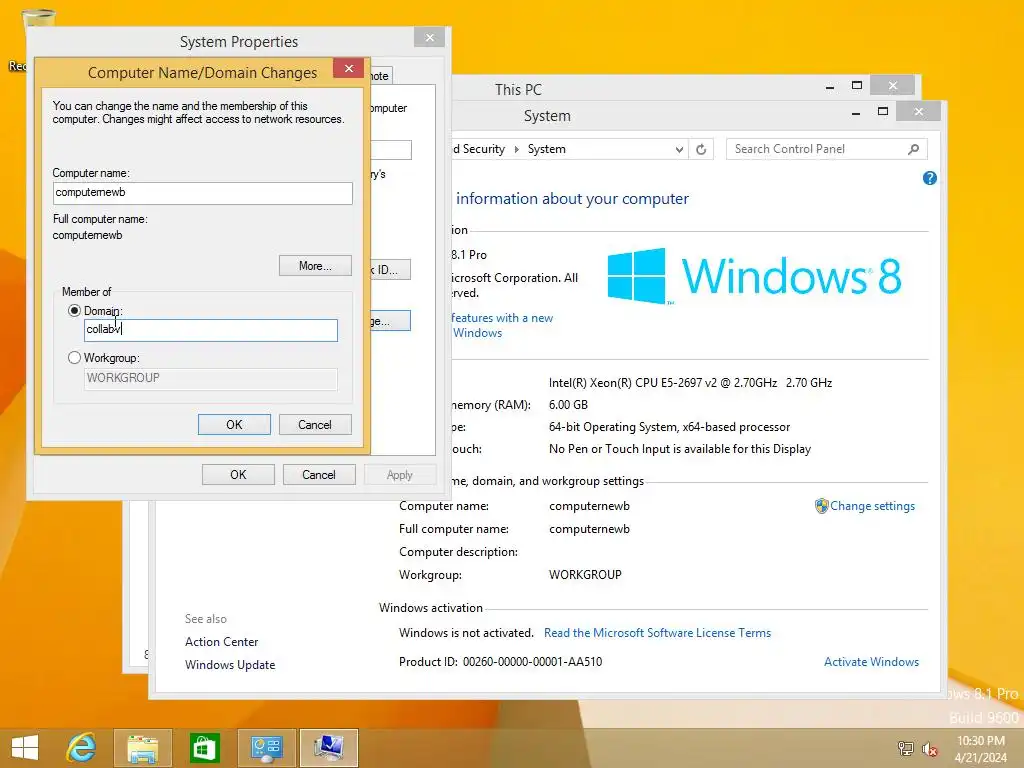The image size is (1024, 768).
Task: Click the Windows 8 logo
Action: 754,276
